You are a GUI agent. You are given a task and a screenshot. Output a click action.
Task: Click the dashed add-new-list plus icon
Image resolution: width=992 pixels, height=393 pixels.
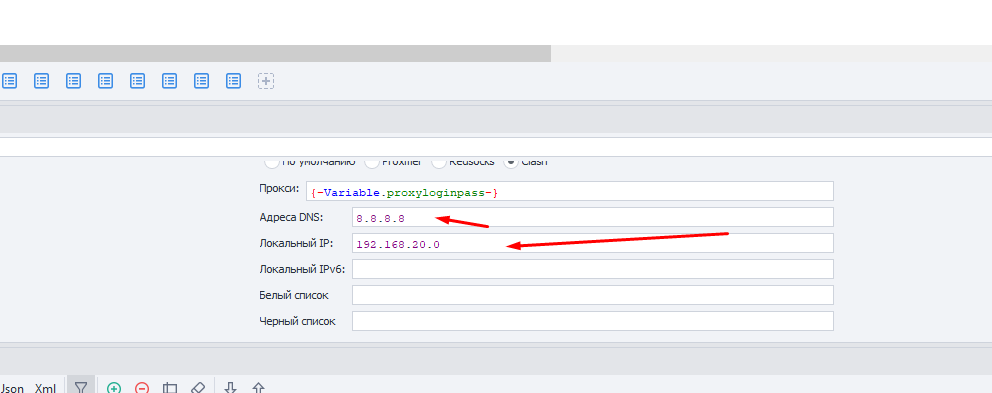pos(266,81)
